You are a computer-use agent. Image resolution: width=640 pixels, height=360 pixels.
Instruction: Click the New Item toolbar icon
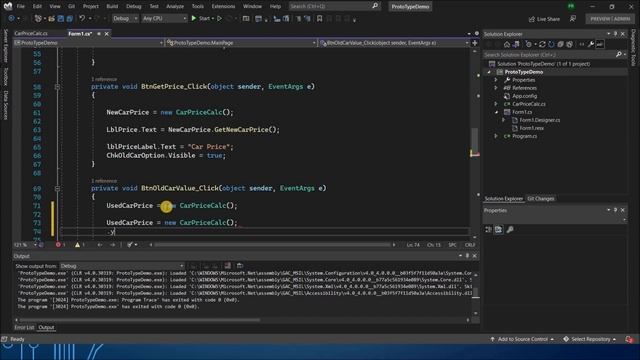pyautogui.click(x=38, y=18)
